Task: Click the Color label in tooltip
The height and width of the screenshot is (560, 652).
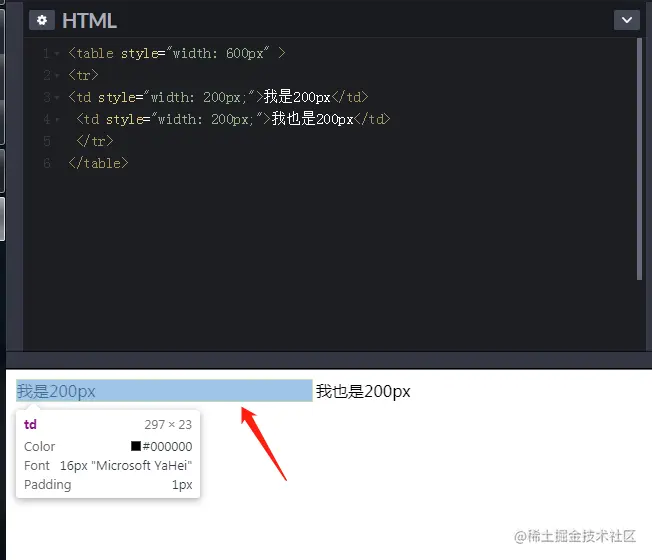Action: click(40, 447)
